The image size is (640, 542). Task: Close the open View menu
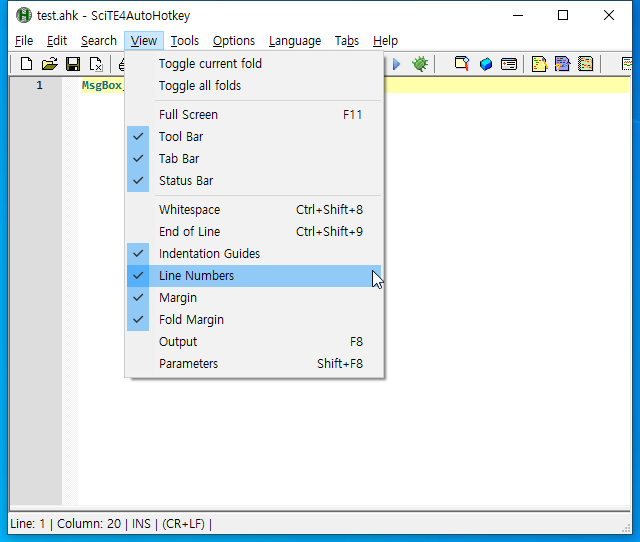coord(144,41)
